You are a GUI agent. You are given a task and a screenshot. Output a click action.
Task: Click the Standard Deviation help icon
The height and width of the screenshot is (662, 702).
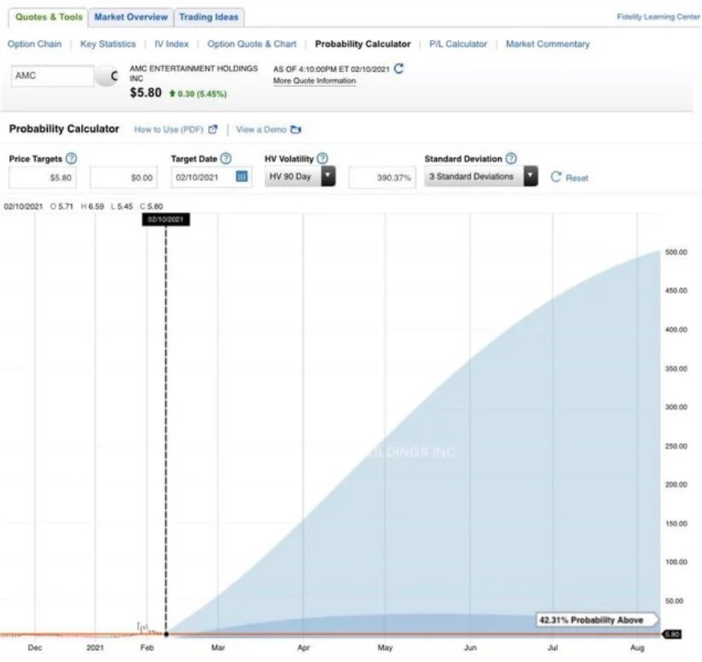[x=511, y=158]
